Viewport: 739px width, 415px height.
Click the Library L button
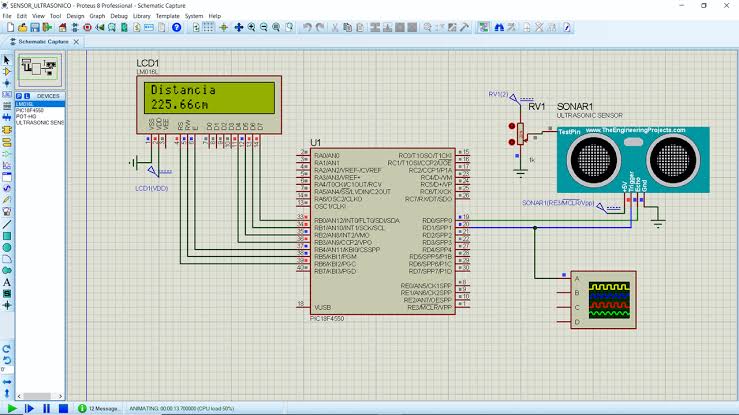click(27, 96)
